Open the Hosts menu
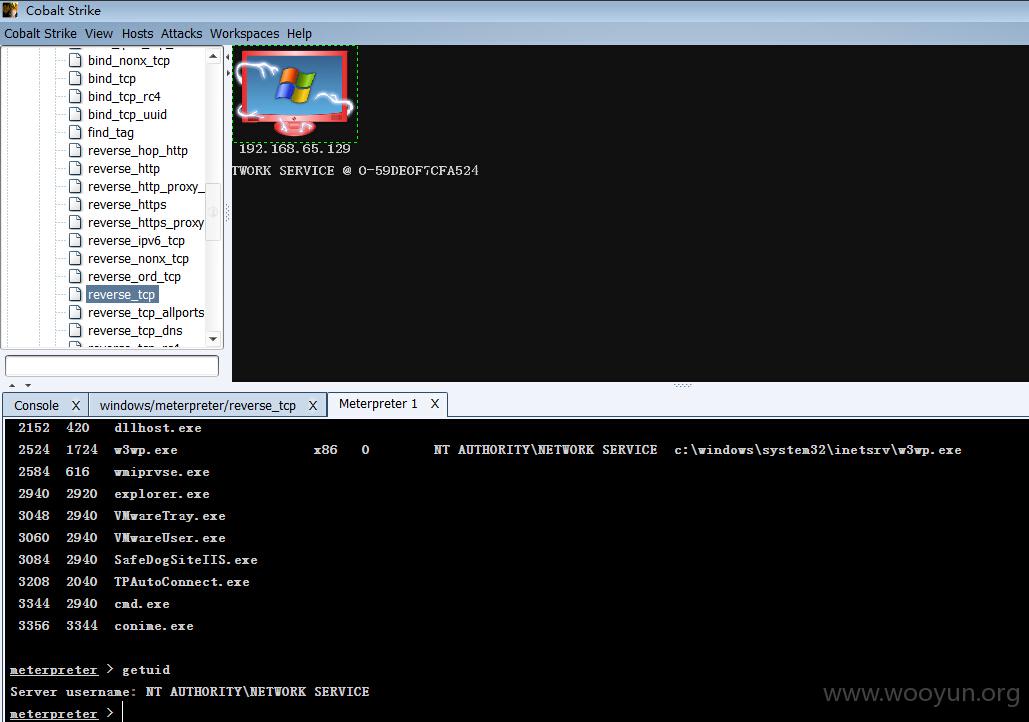 pos(137,33)
